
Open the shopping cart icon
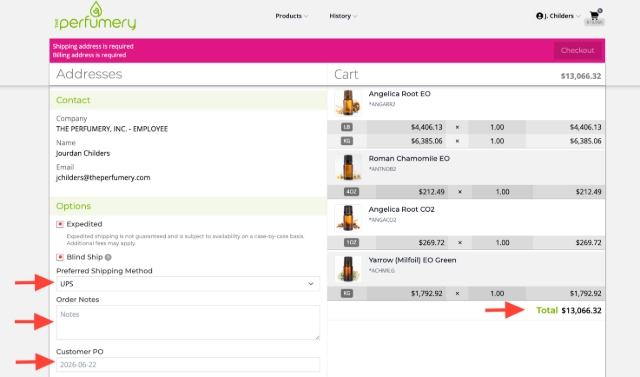[594, 16]
